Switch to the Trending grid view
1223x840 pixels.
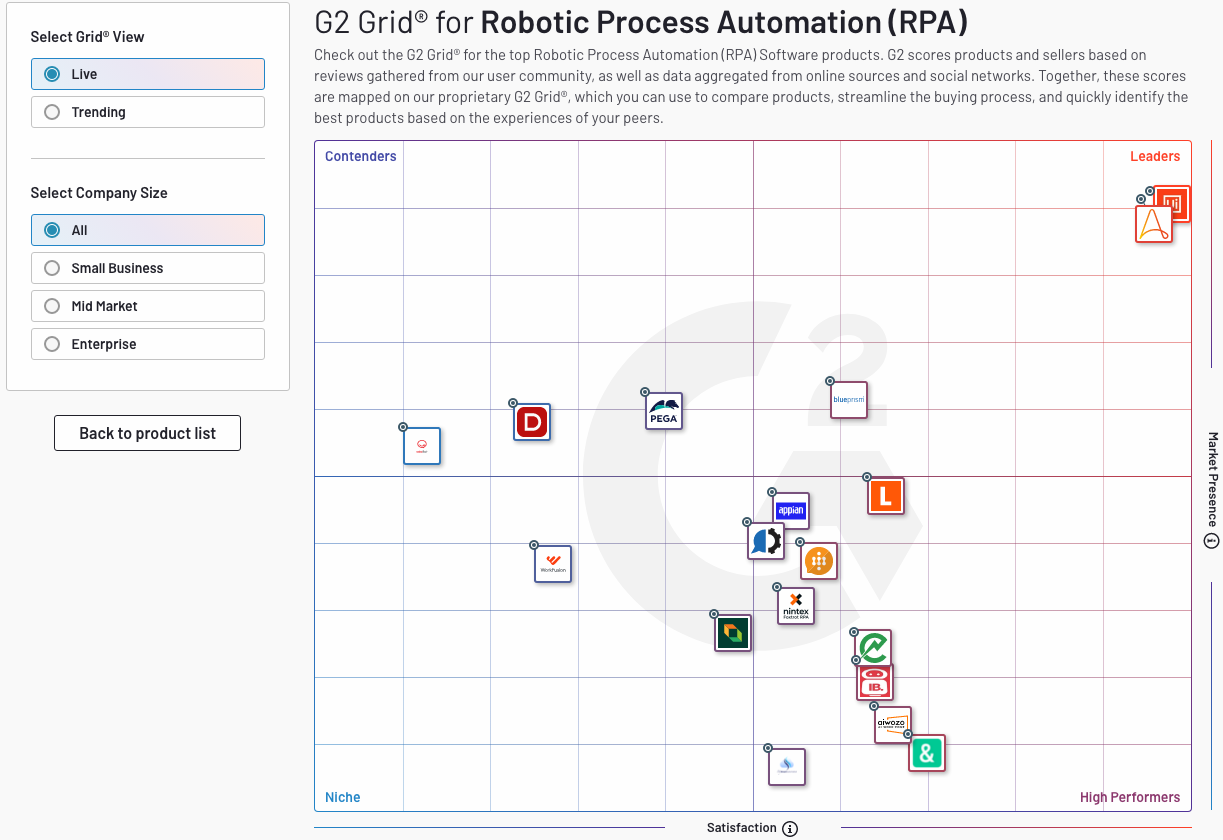[x=148, y=112]
